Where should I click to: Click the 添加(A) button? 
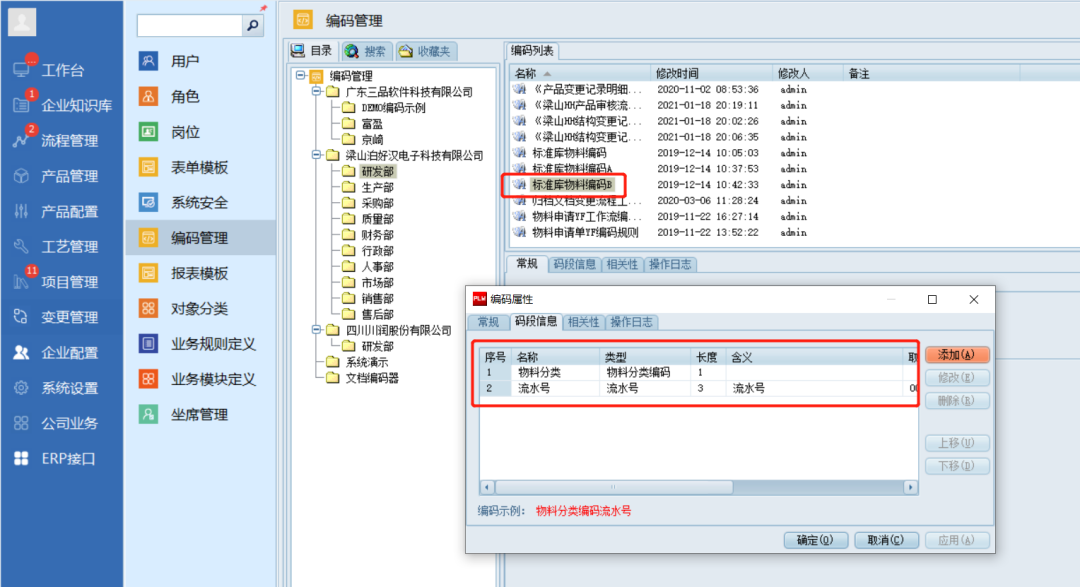pos(956,355)
